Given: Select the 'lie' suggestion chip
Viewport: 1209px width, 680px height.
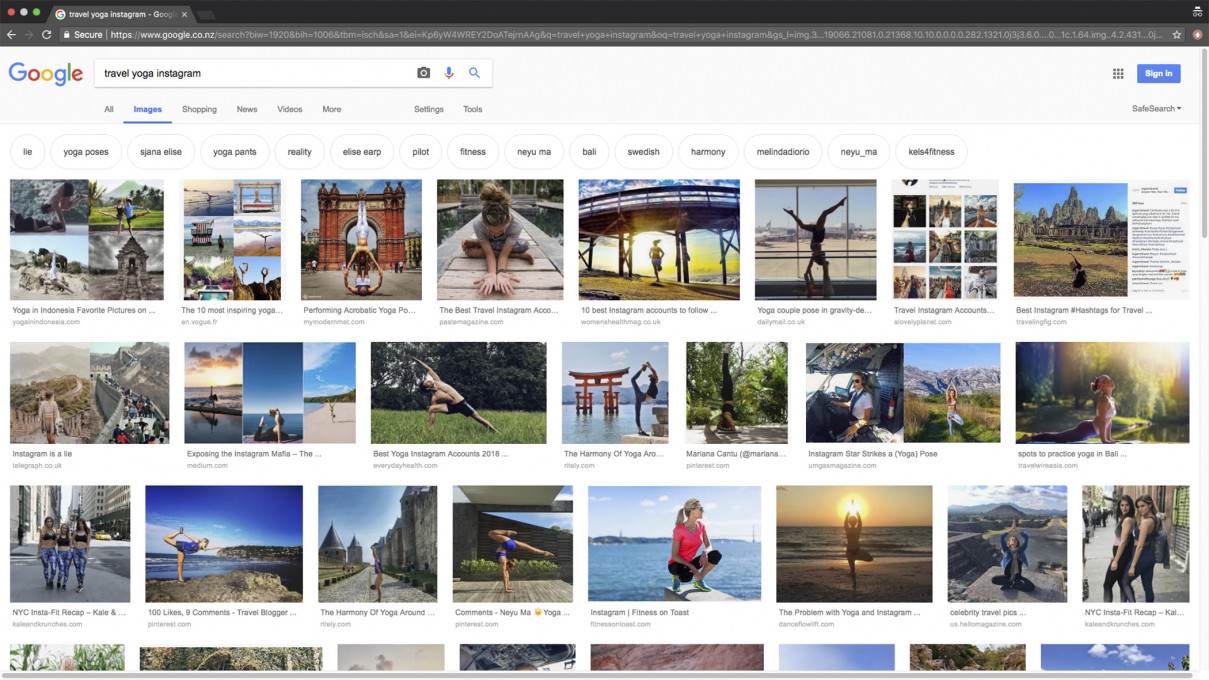Looking at the screenshot, I should 27,152.
